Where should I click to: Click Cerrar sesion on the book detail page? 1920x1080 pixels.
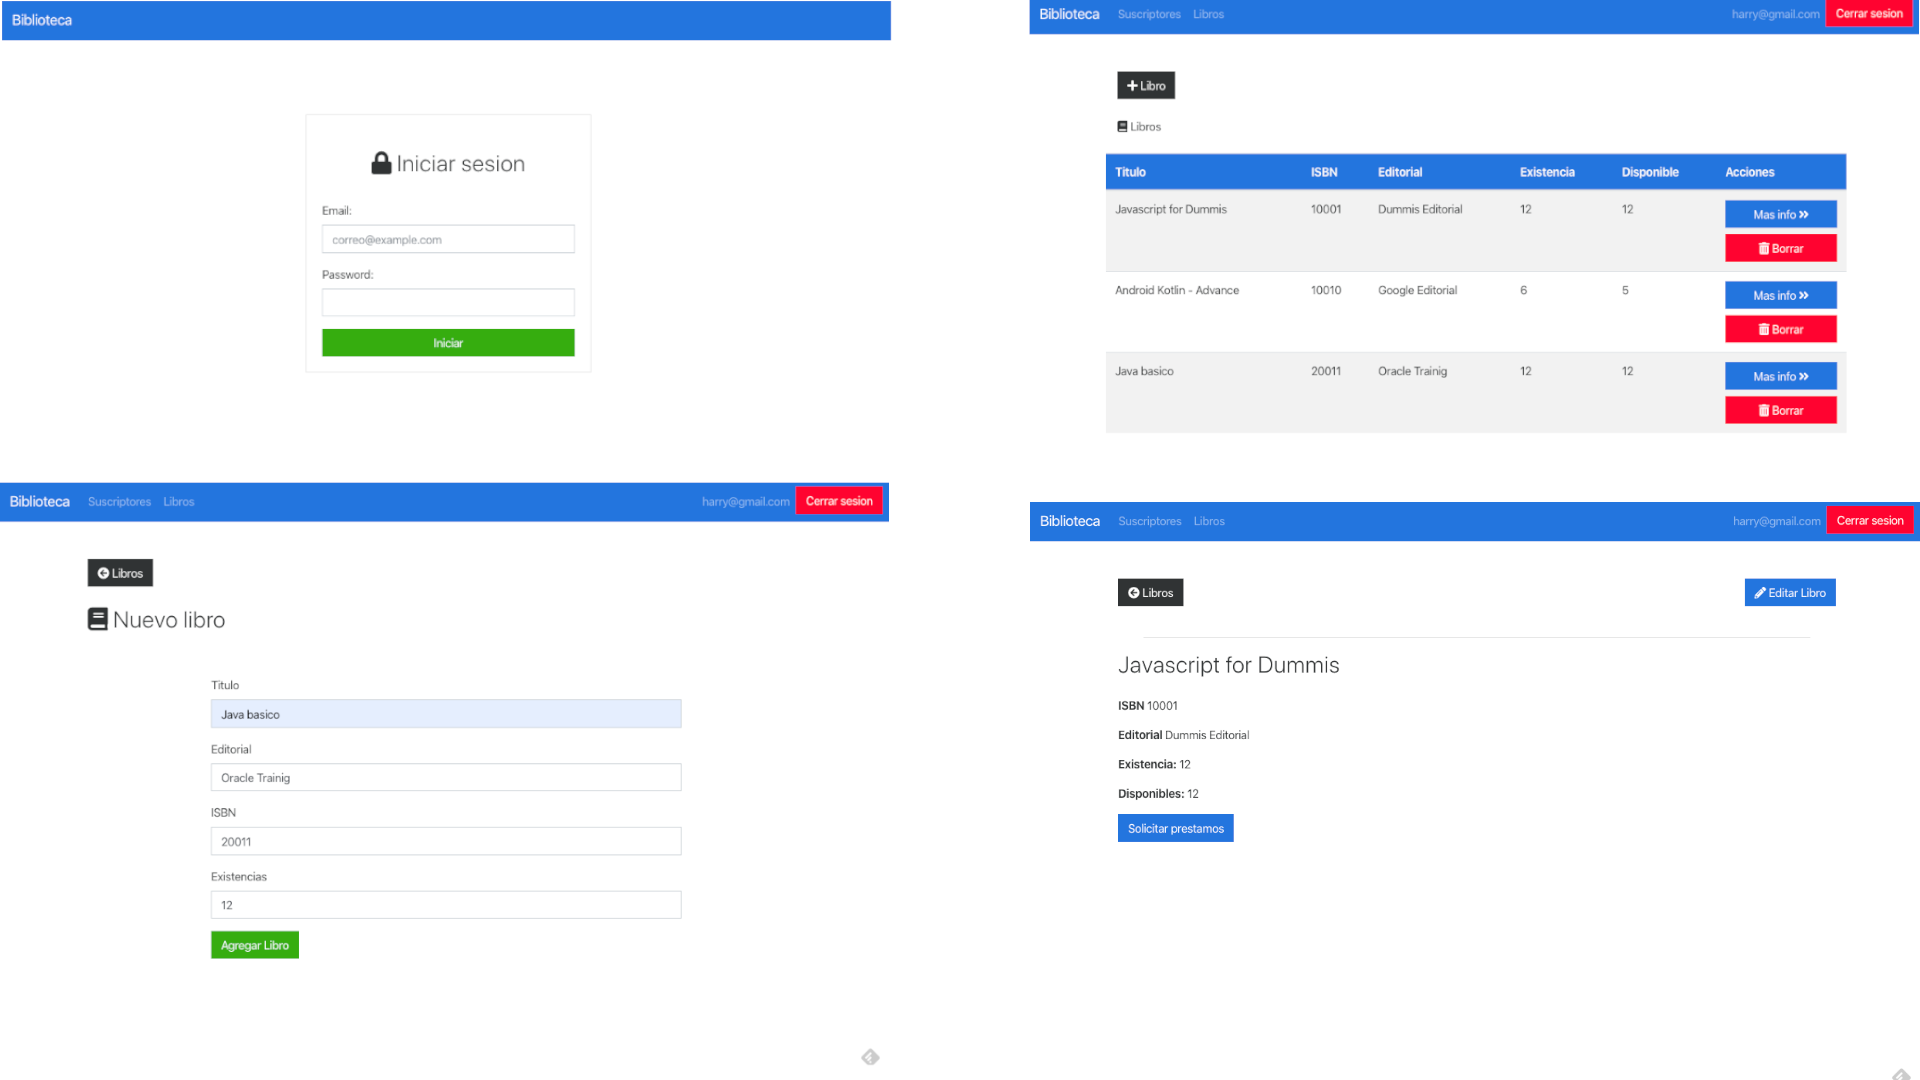(1870, 521)
